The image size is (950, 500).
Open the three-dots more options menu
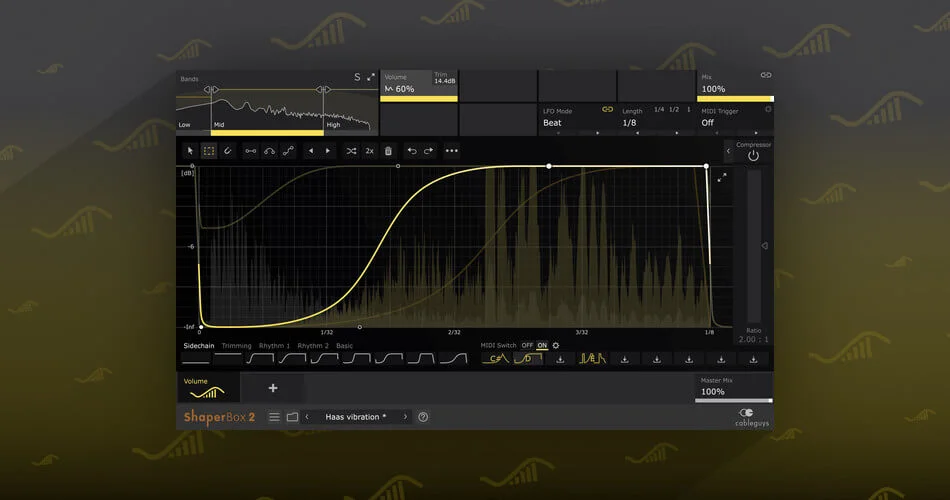(x=452, y=151)
